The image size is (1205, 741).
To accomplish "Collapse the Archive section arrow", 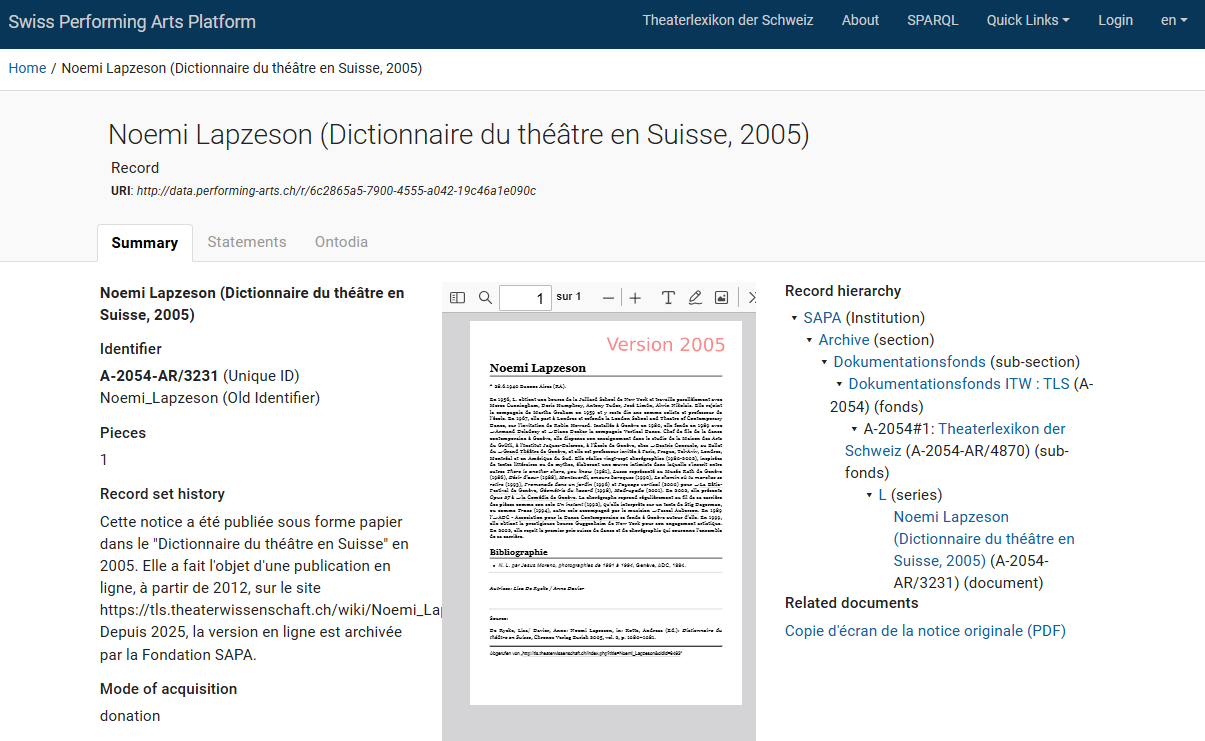I will 809,341.
